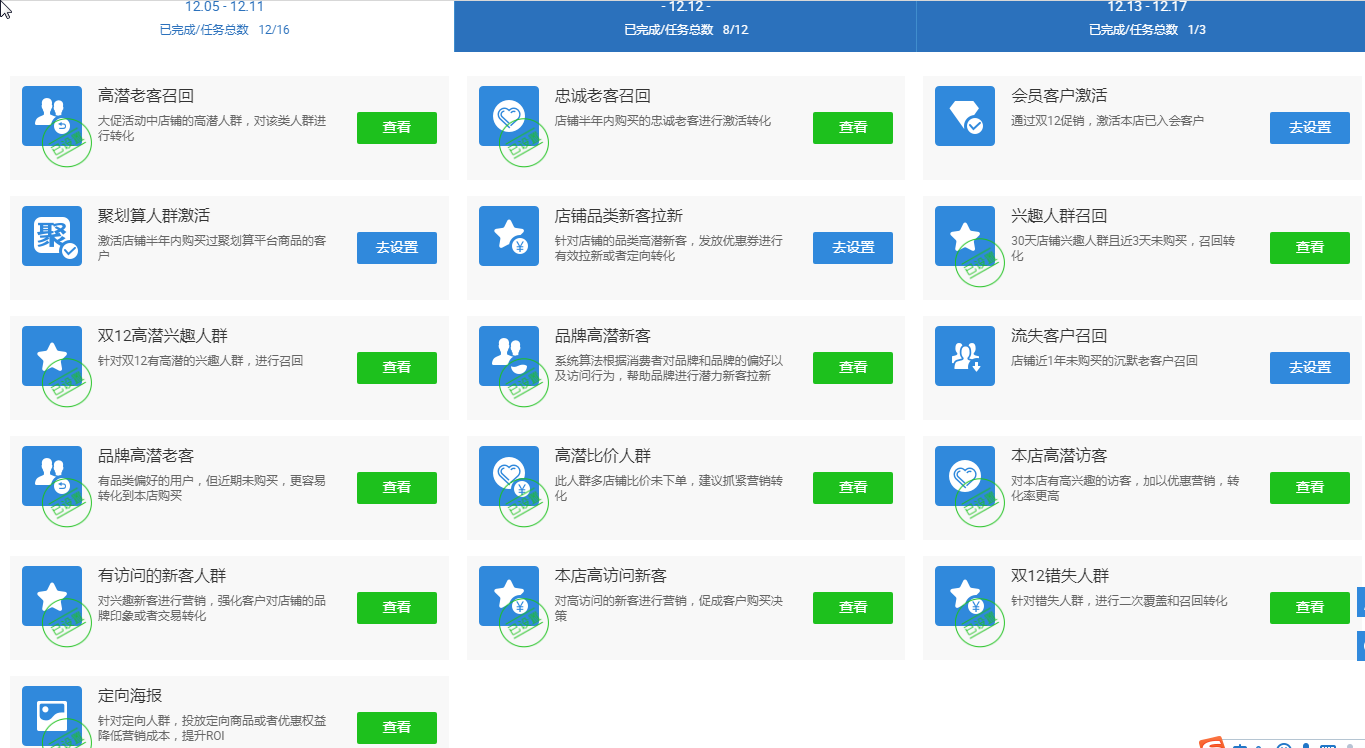The image size is (1365, 748).
Task: Select the 双12高潜兴趣人群 title text
Action: 163,336
